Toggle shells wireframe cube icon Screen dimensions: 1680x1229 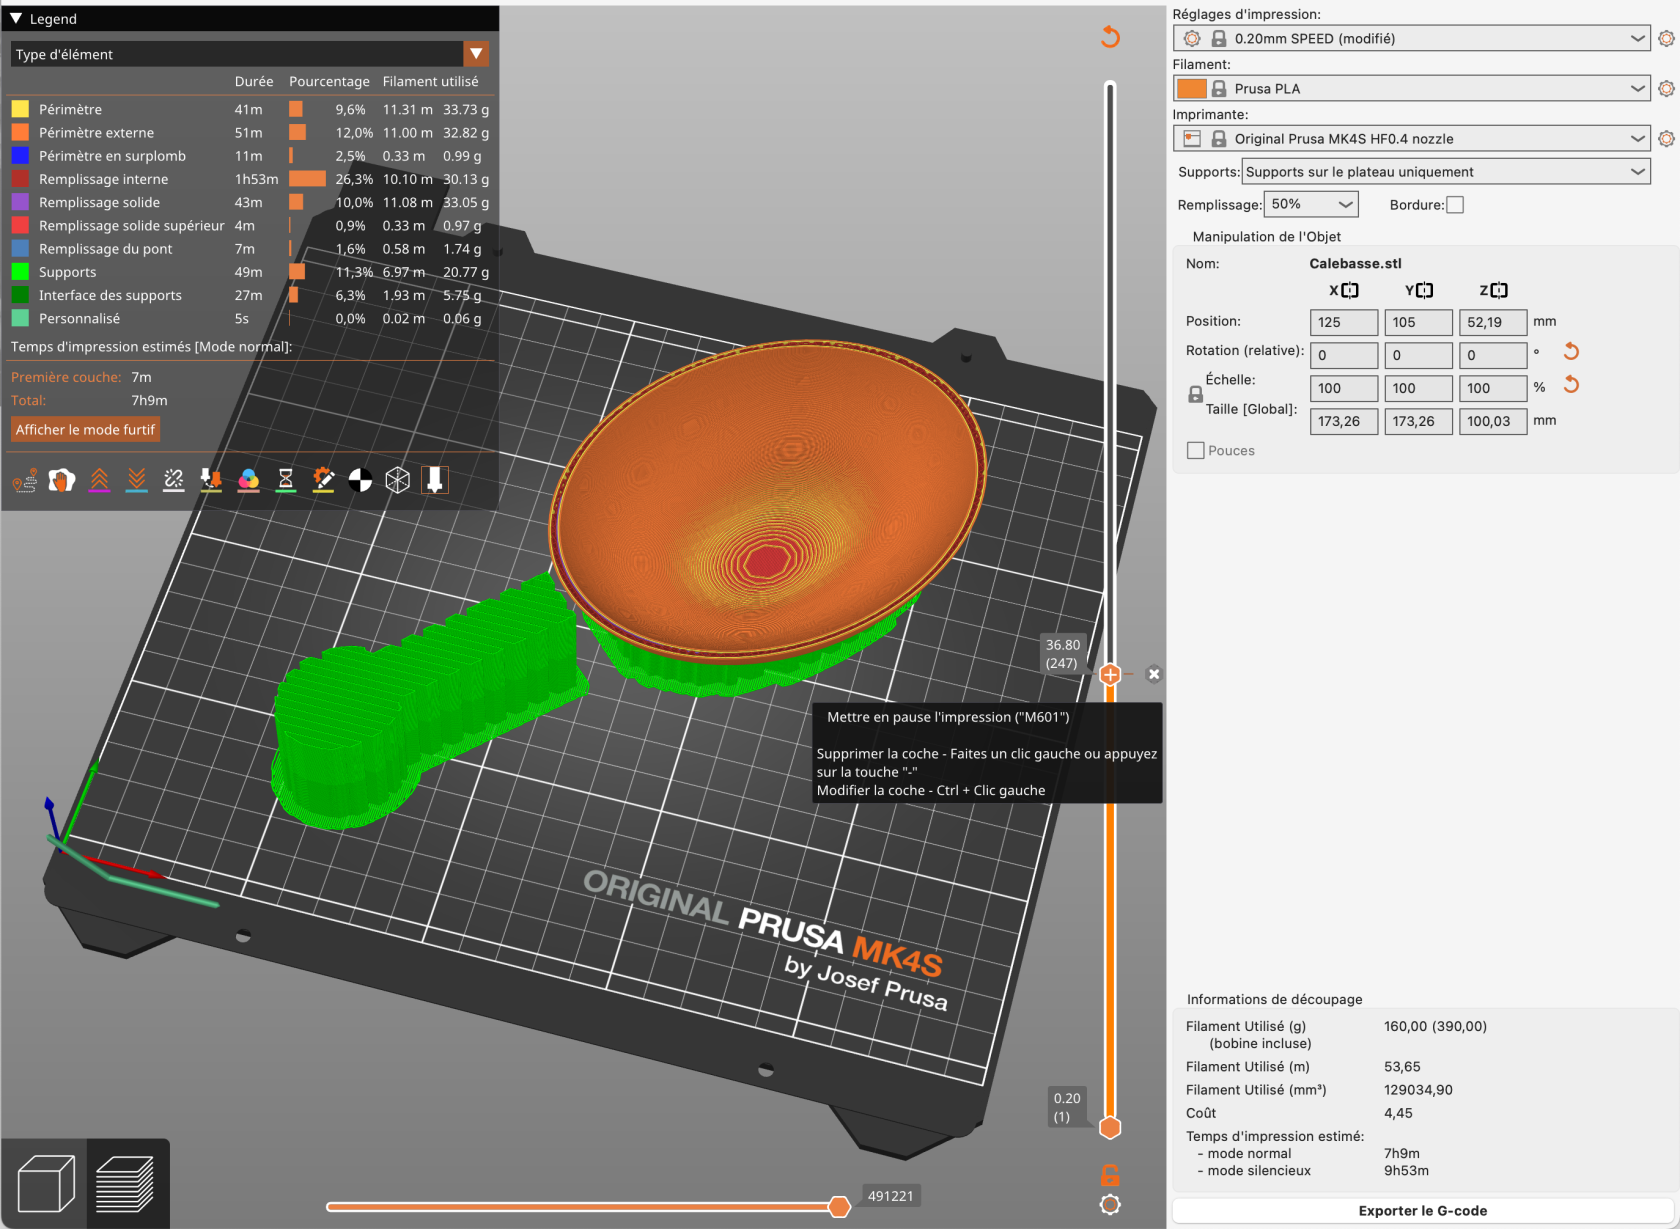coord(398,481)
